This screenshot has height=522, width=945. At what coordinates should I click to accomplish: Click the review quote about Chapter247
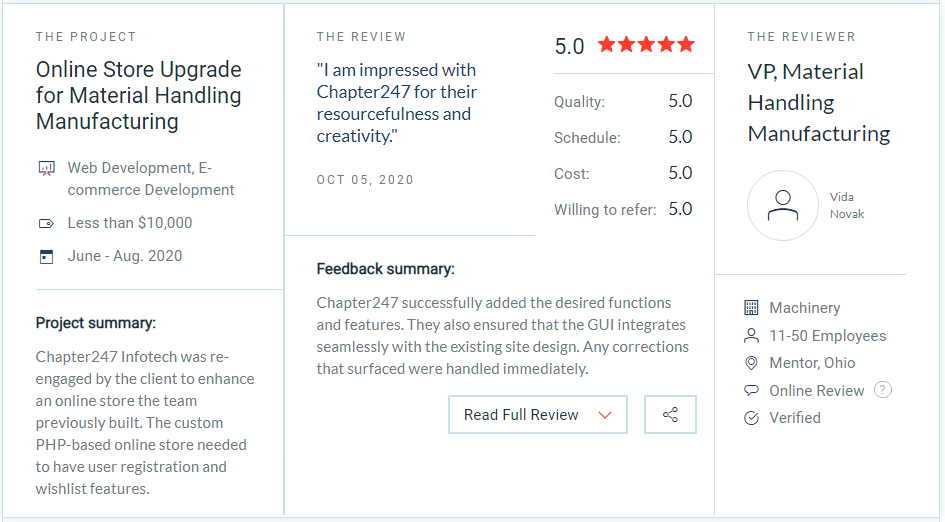pos(397,103)
